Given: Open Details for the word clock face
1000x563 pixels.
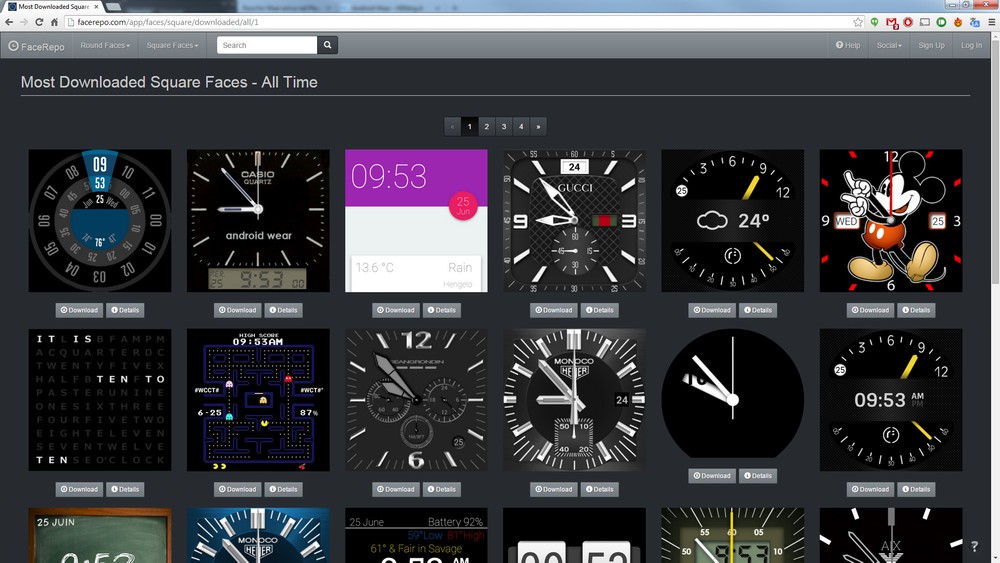Looking at the screenshot, I should [126, 489].
